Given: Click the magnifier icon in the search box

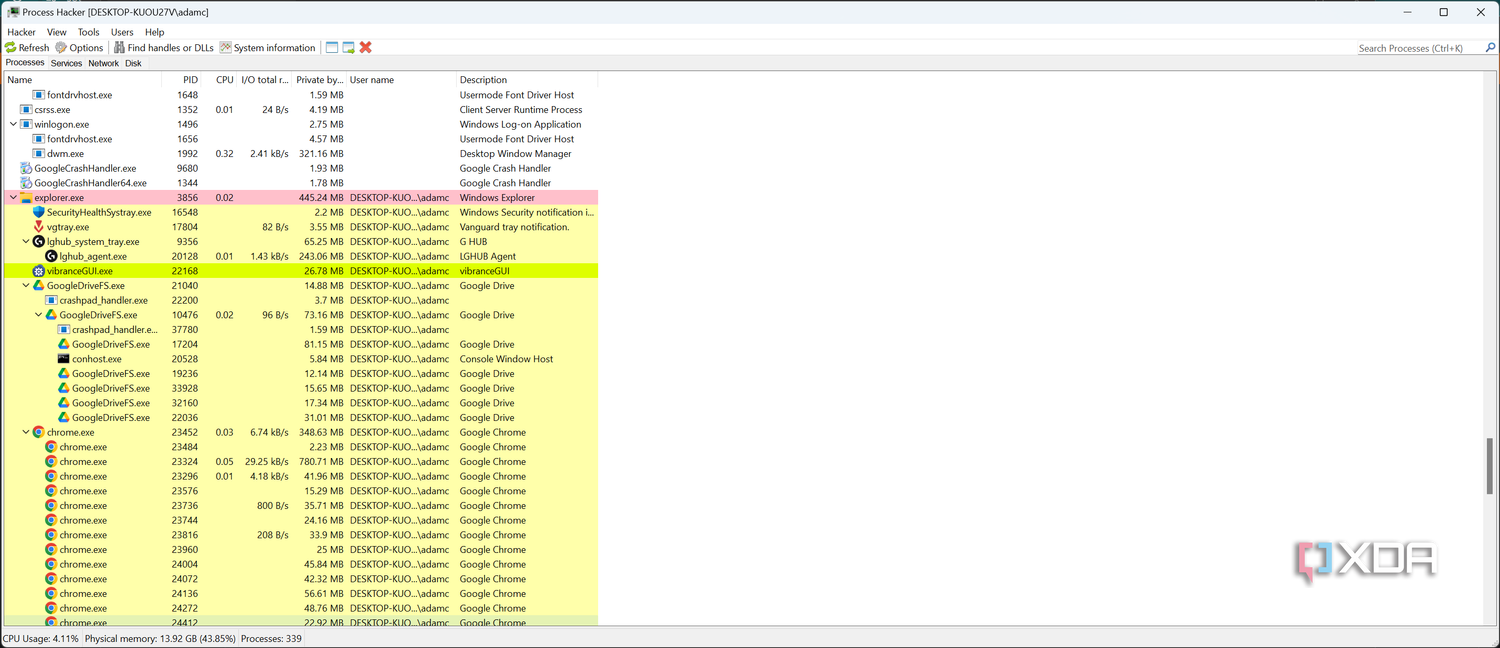Looking at the screenshot, I should (x=1490, y=48).
